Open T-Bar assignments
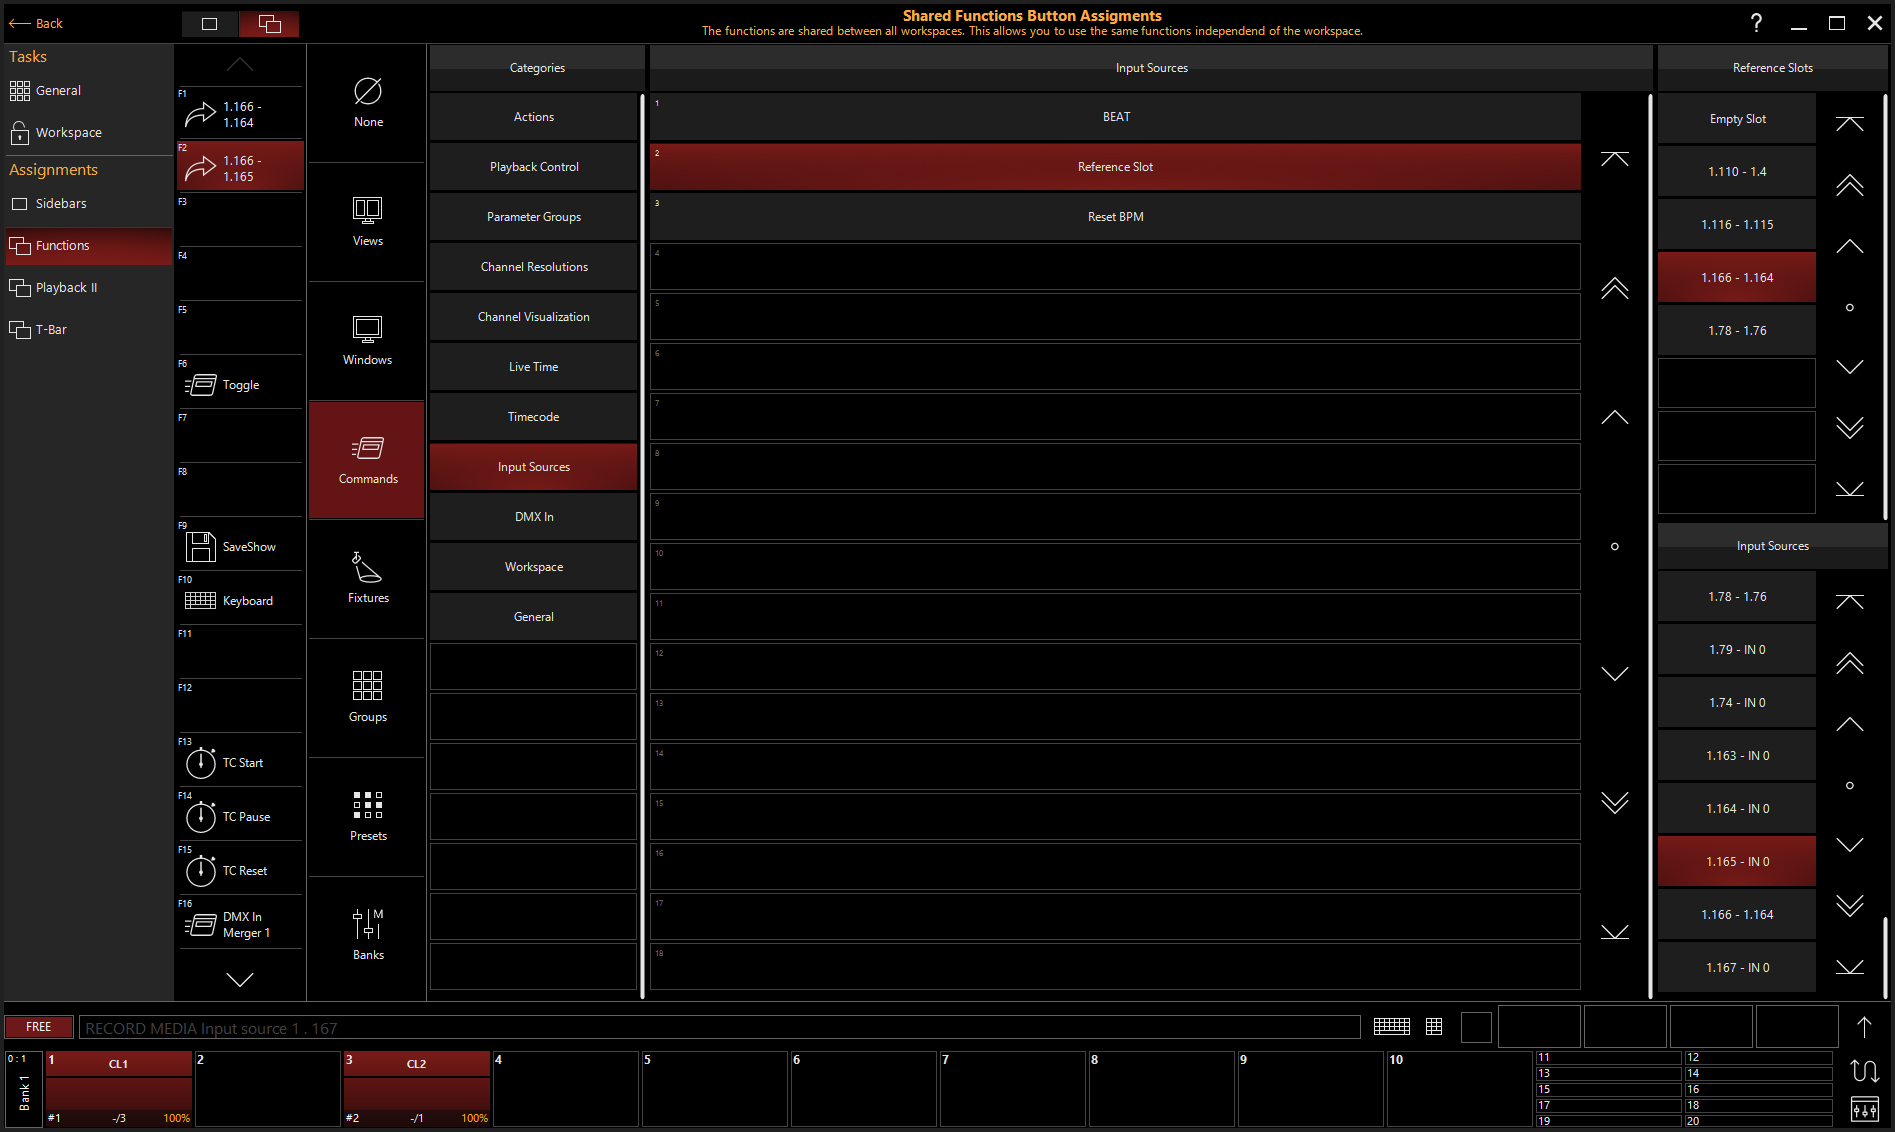Screen dimensions: 1895x1132 click(x=88, y=329)
